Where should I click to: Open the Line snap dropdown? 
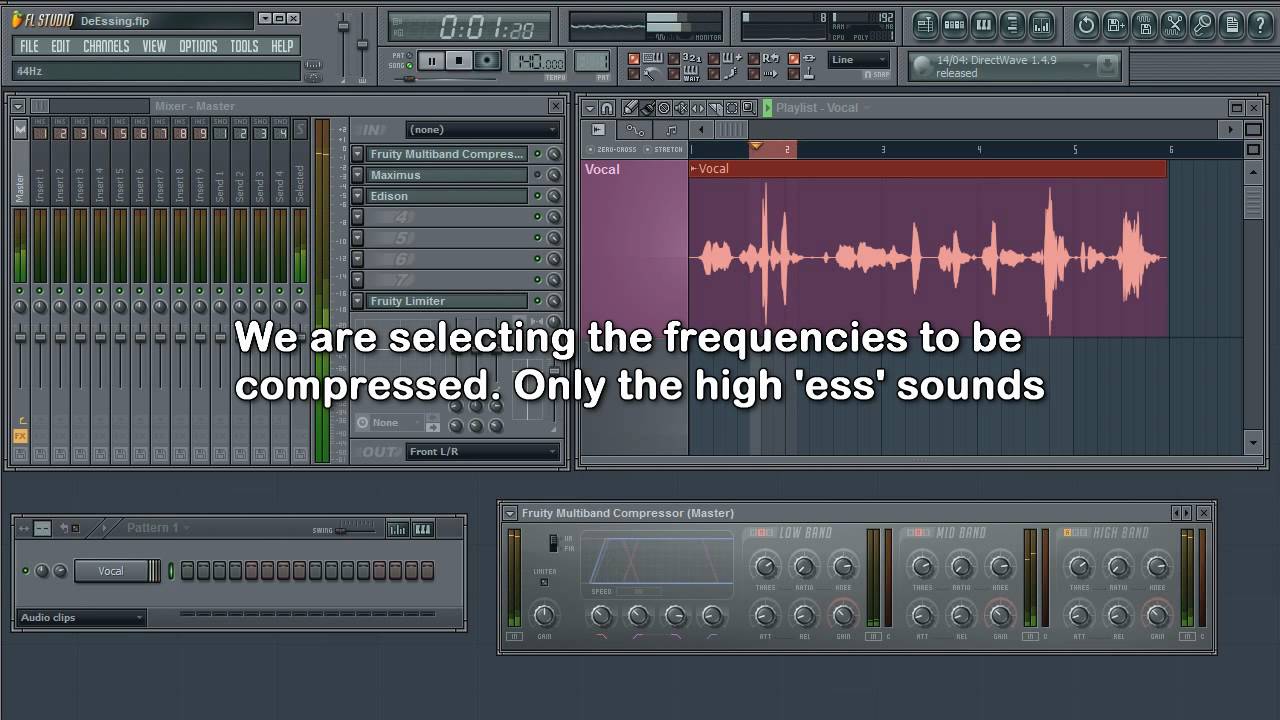859,60
